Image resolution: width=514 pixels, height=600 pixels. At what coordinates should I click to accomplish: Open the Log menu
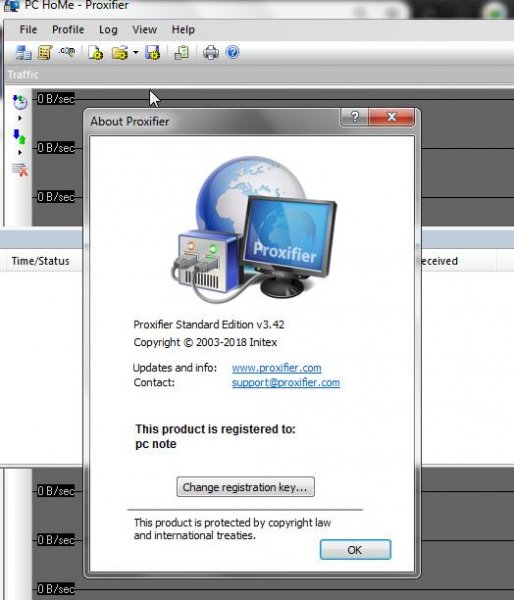pyautogui.click(x=108, y=29)
